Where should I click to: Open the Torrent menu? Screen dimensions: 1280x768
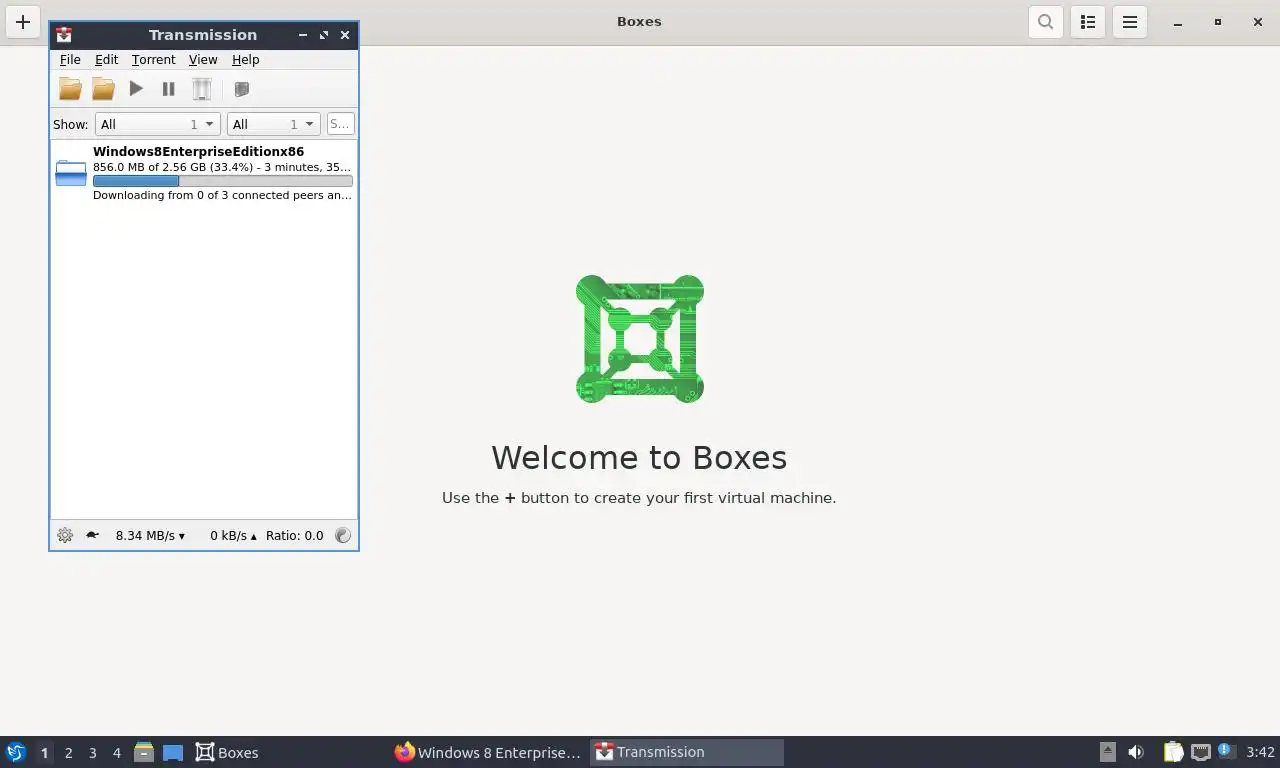153,60
